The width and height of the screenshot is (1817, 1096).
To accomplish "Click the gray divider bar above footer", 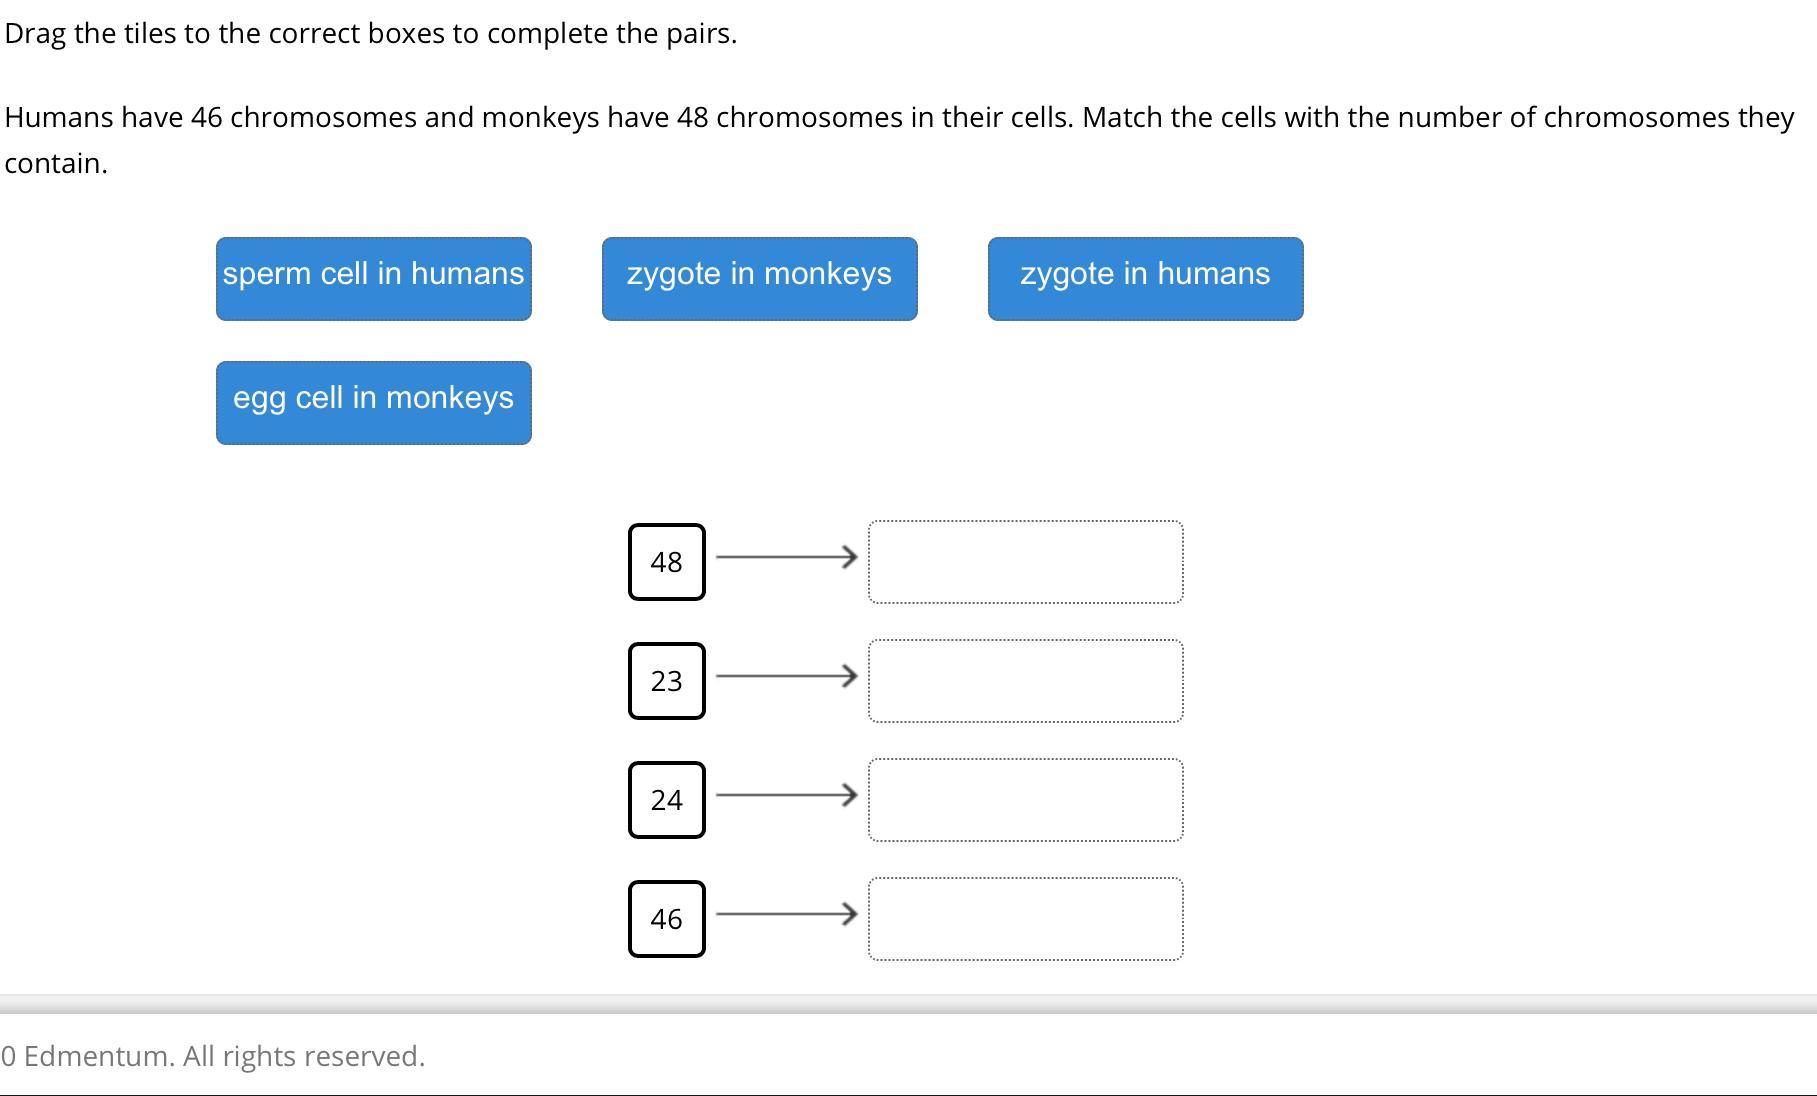I will [x=908, y=1004].
